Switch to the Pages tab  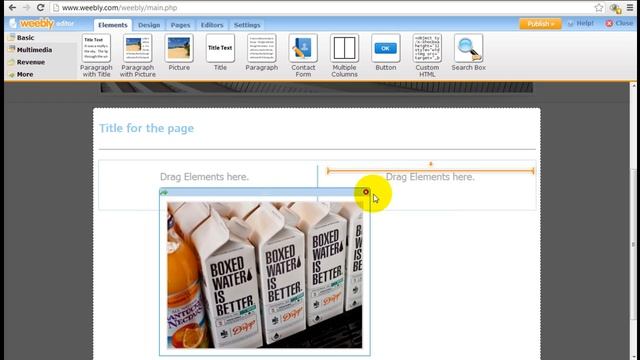pyautogui.click(x=180, y=25)
